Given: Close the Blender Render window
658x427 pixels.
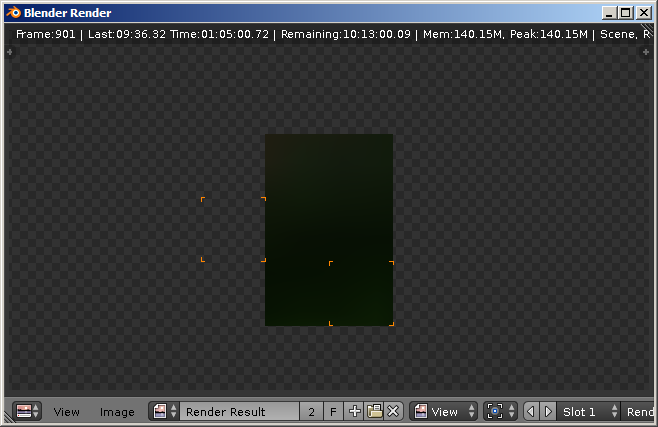Looking at the screenshot, I should [x=644, y=13].
